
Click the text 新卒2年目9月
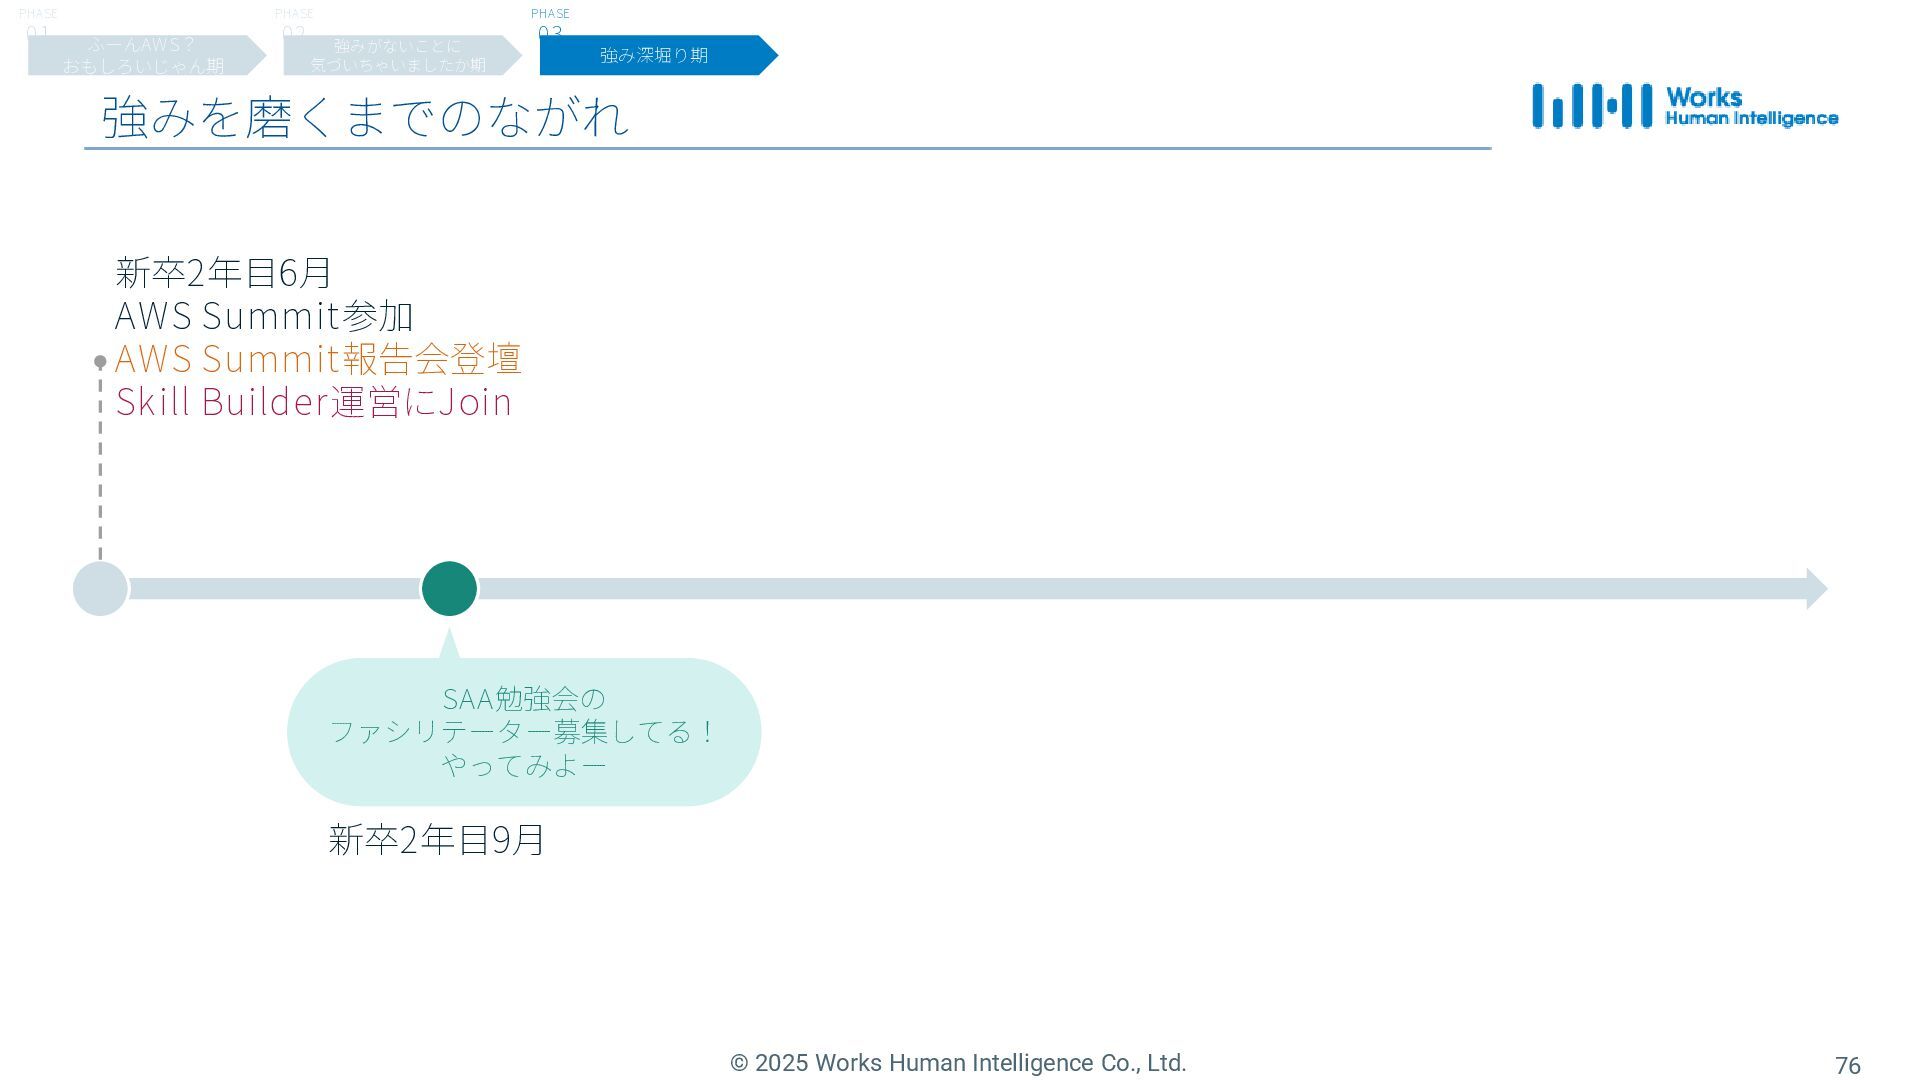pos(437,839)
